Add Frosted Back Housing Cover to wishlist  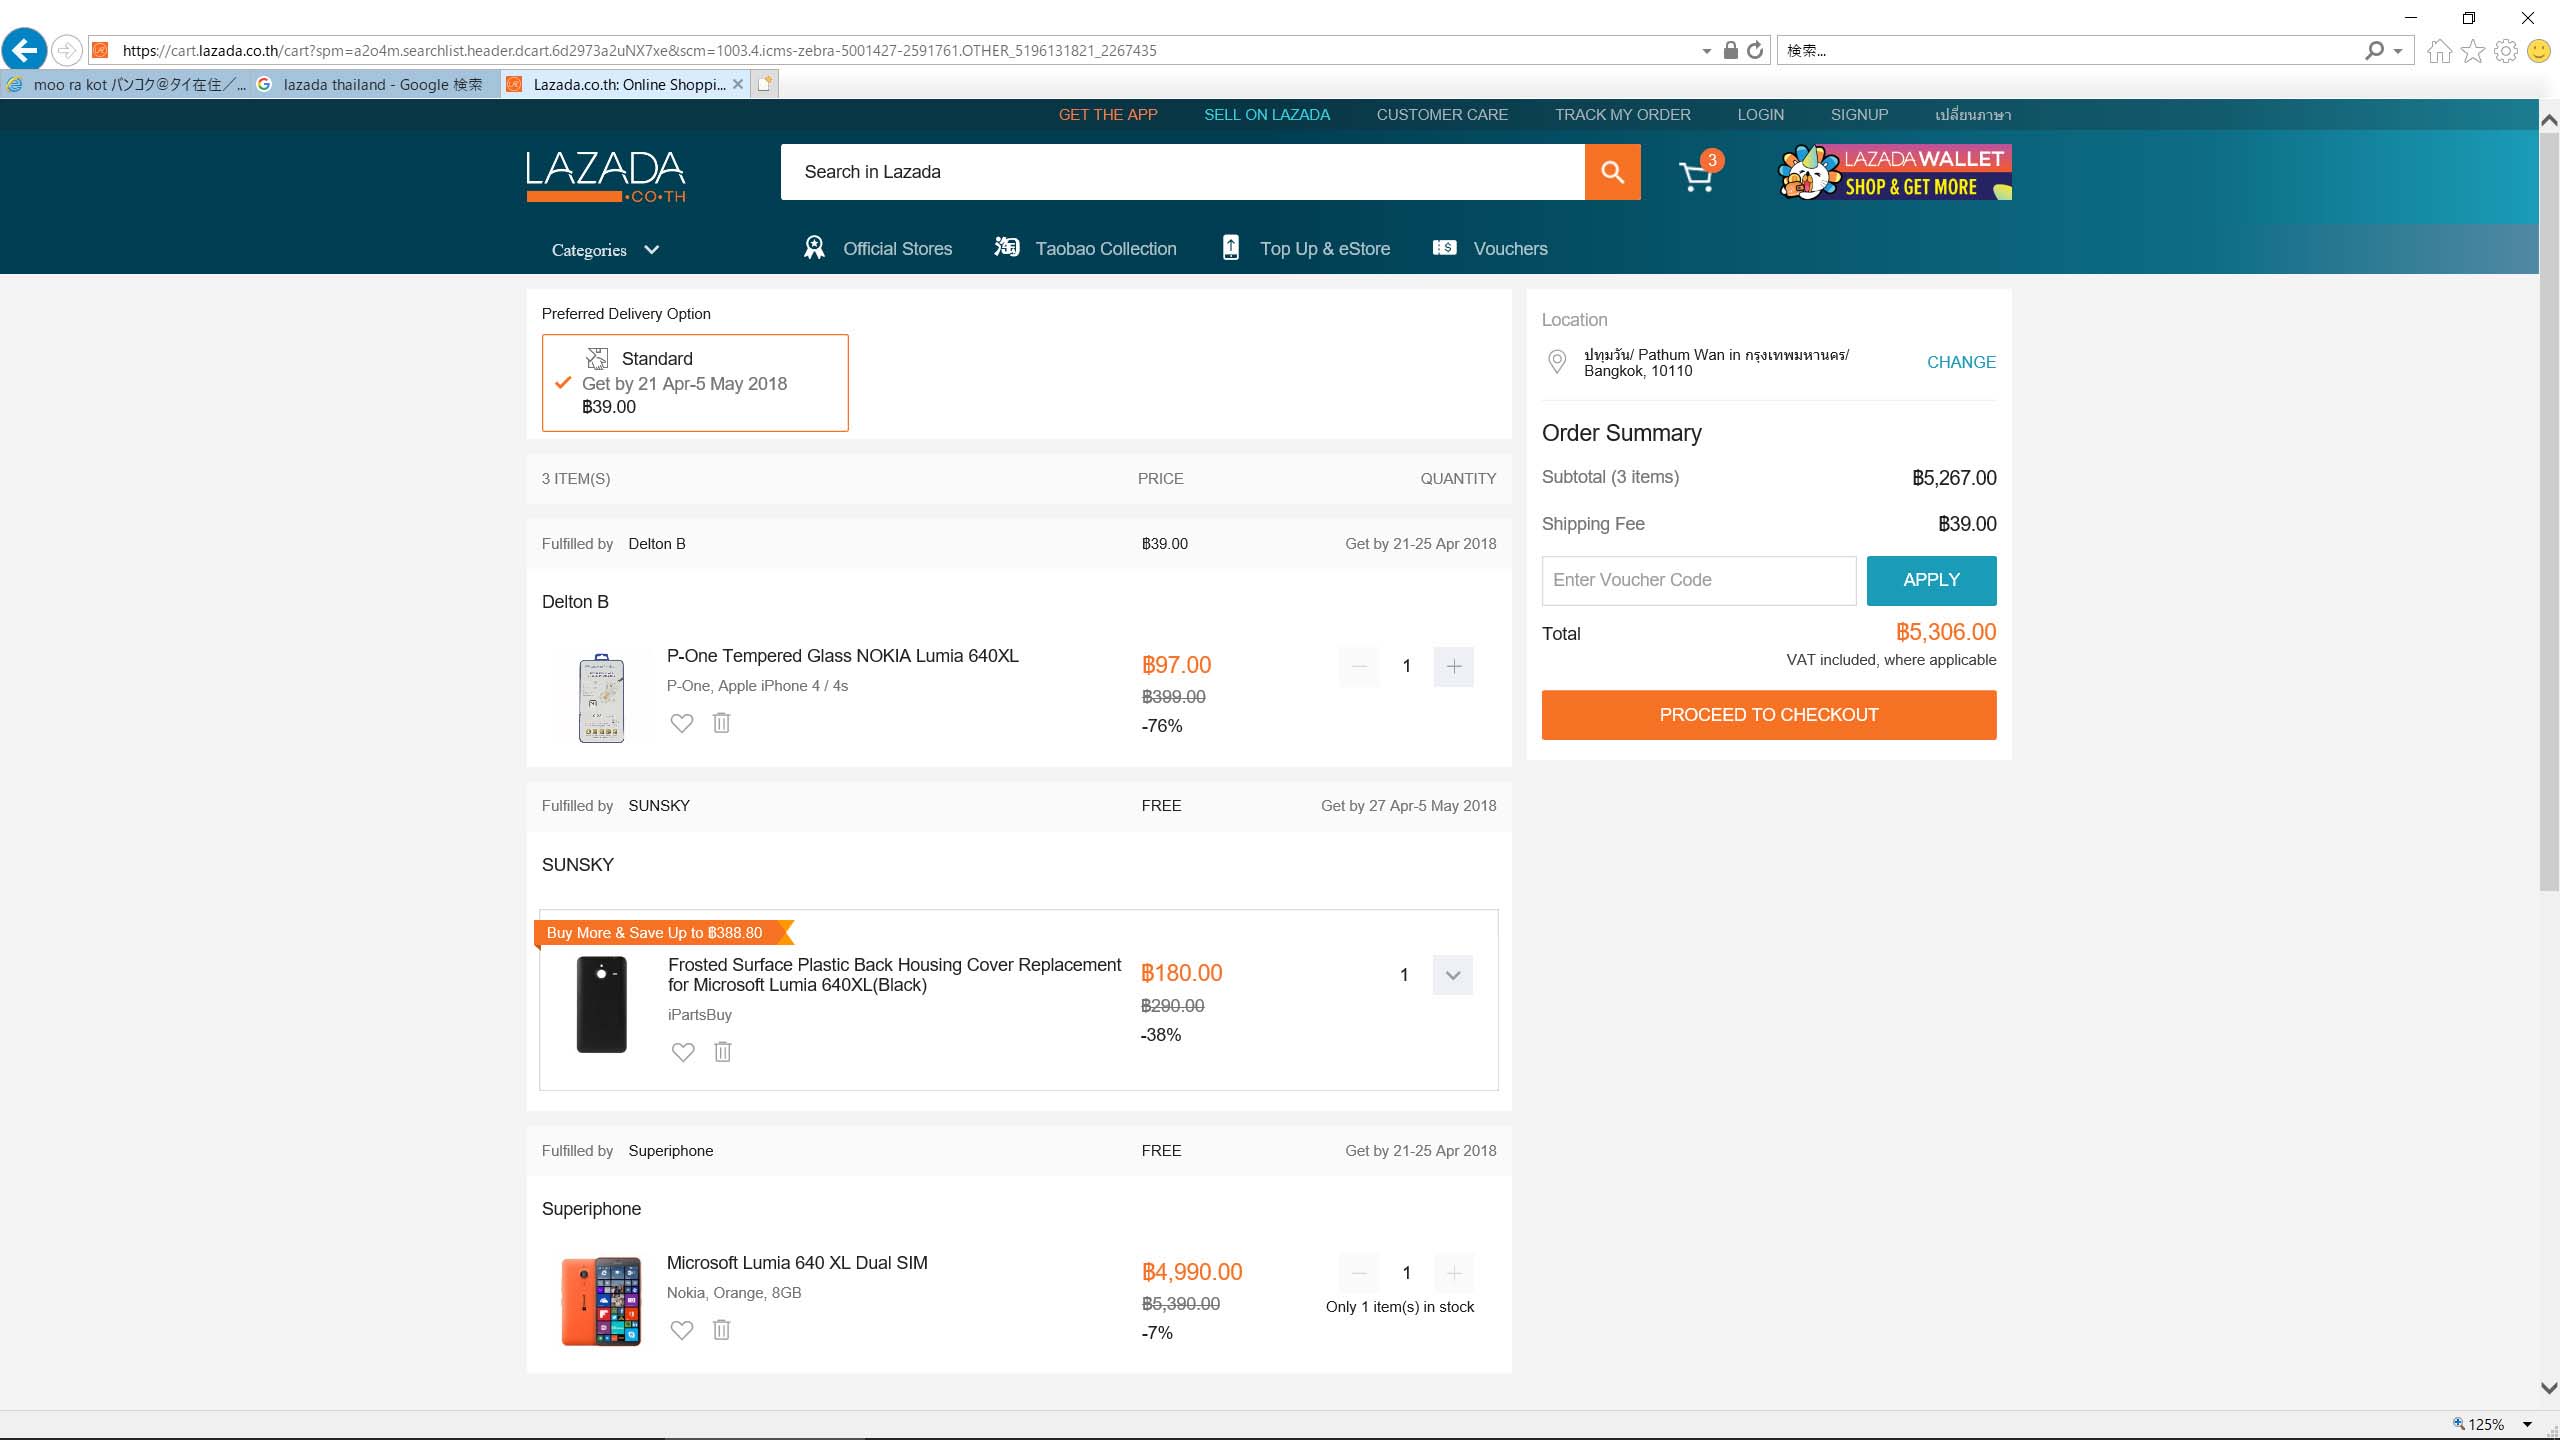683,1052
